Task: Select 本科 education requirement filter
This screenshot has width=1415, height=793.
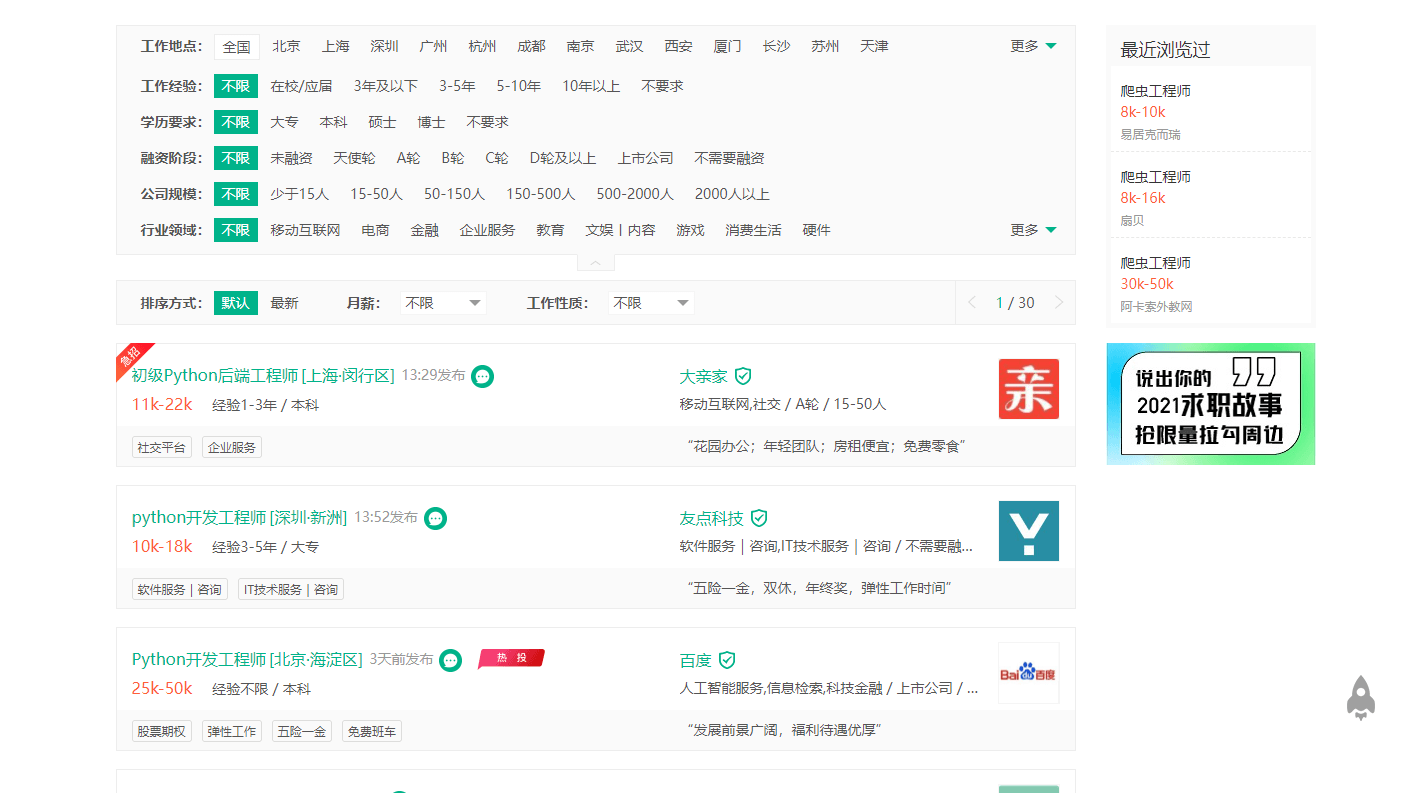Action: pos(333,122)
